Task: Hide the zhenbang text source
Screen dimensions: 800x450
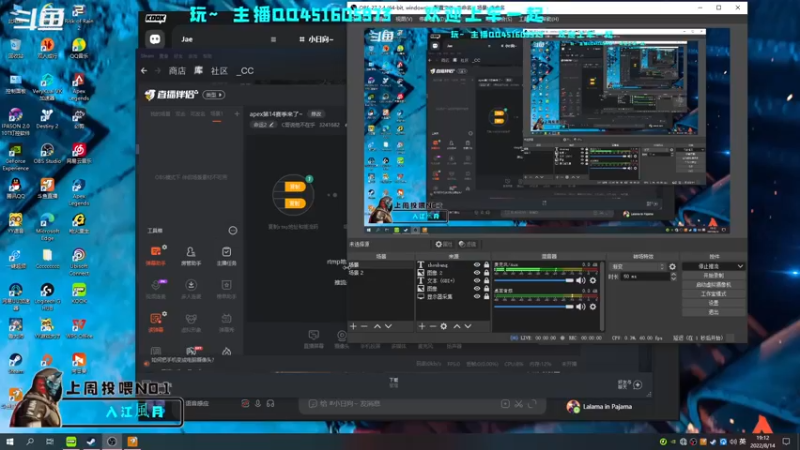Action: coord(477,265)
